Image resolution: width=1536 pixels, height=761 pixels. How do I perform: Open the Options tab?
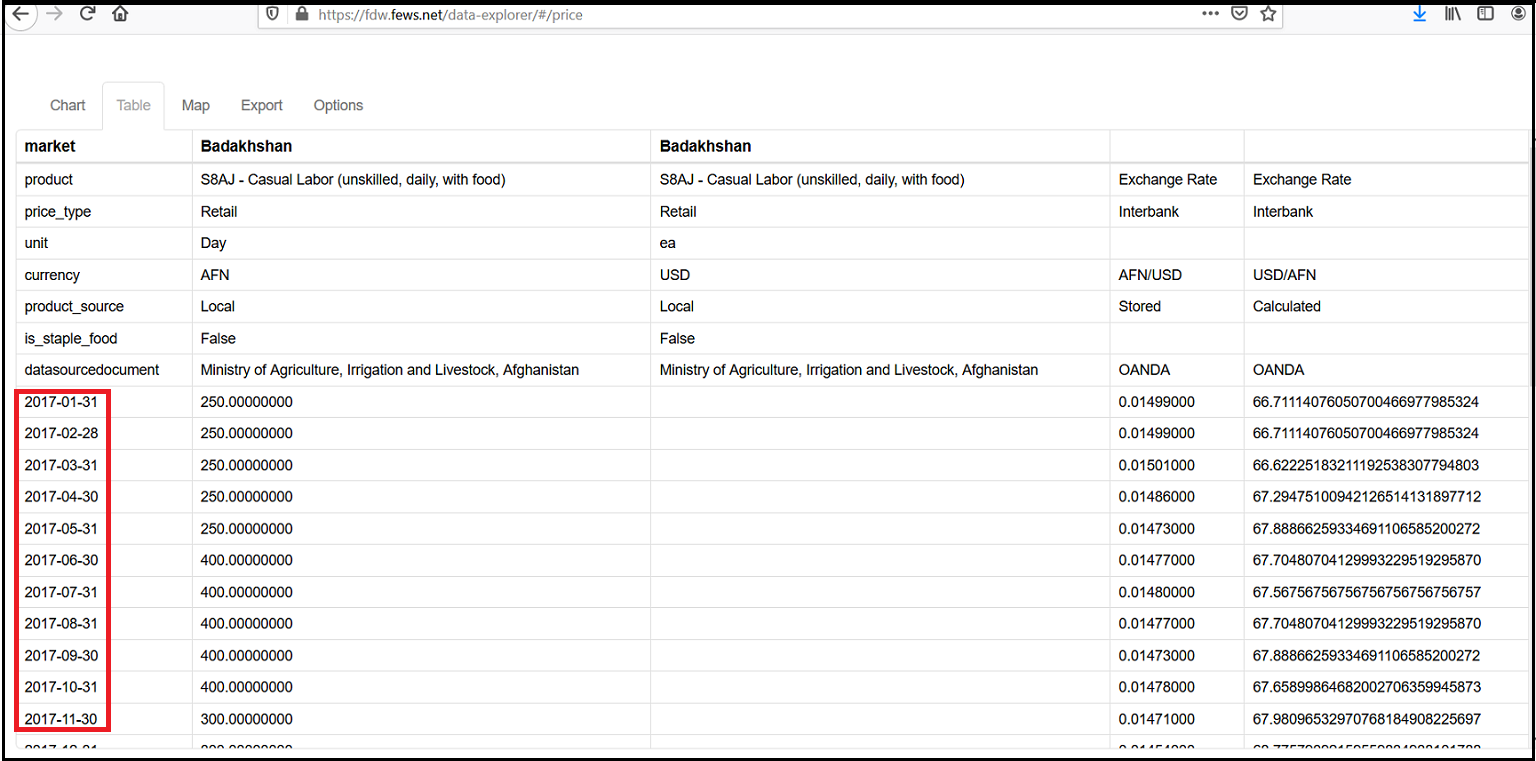click(338, 105)
